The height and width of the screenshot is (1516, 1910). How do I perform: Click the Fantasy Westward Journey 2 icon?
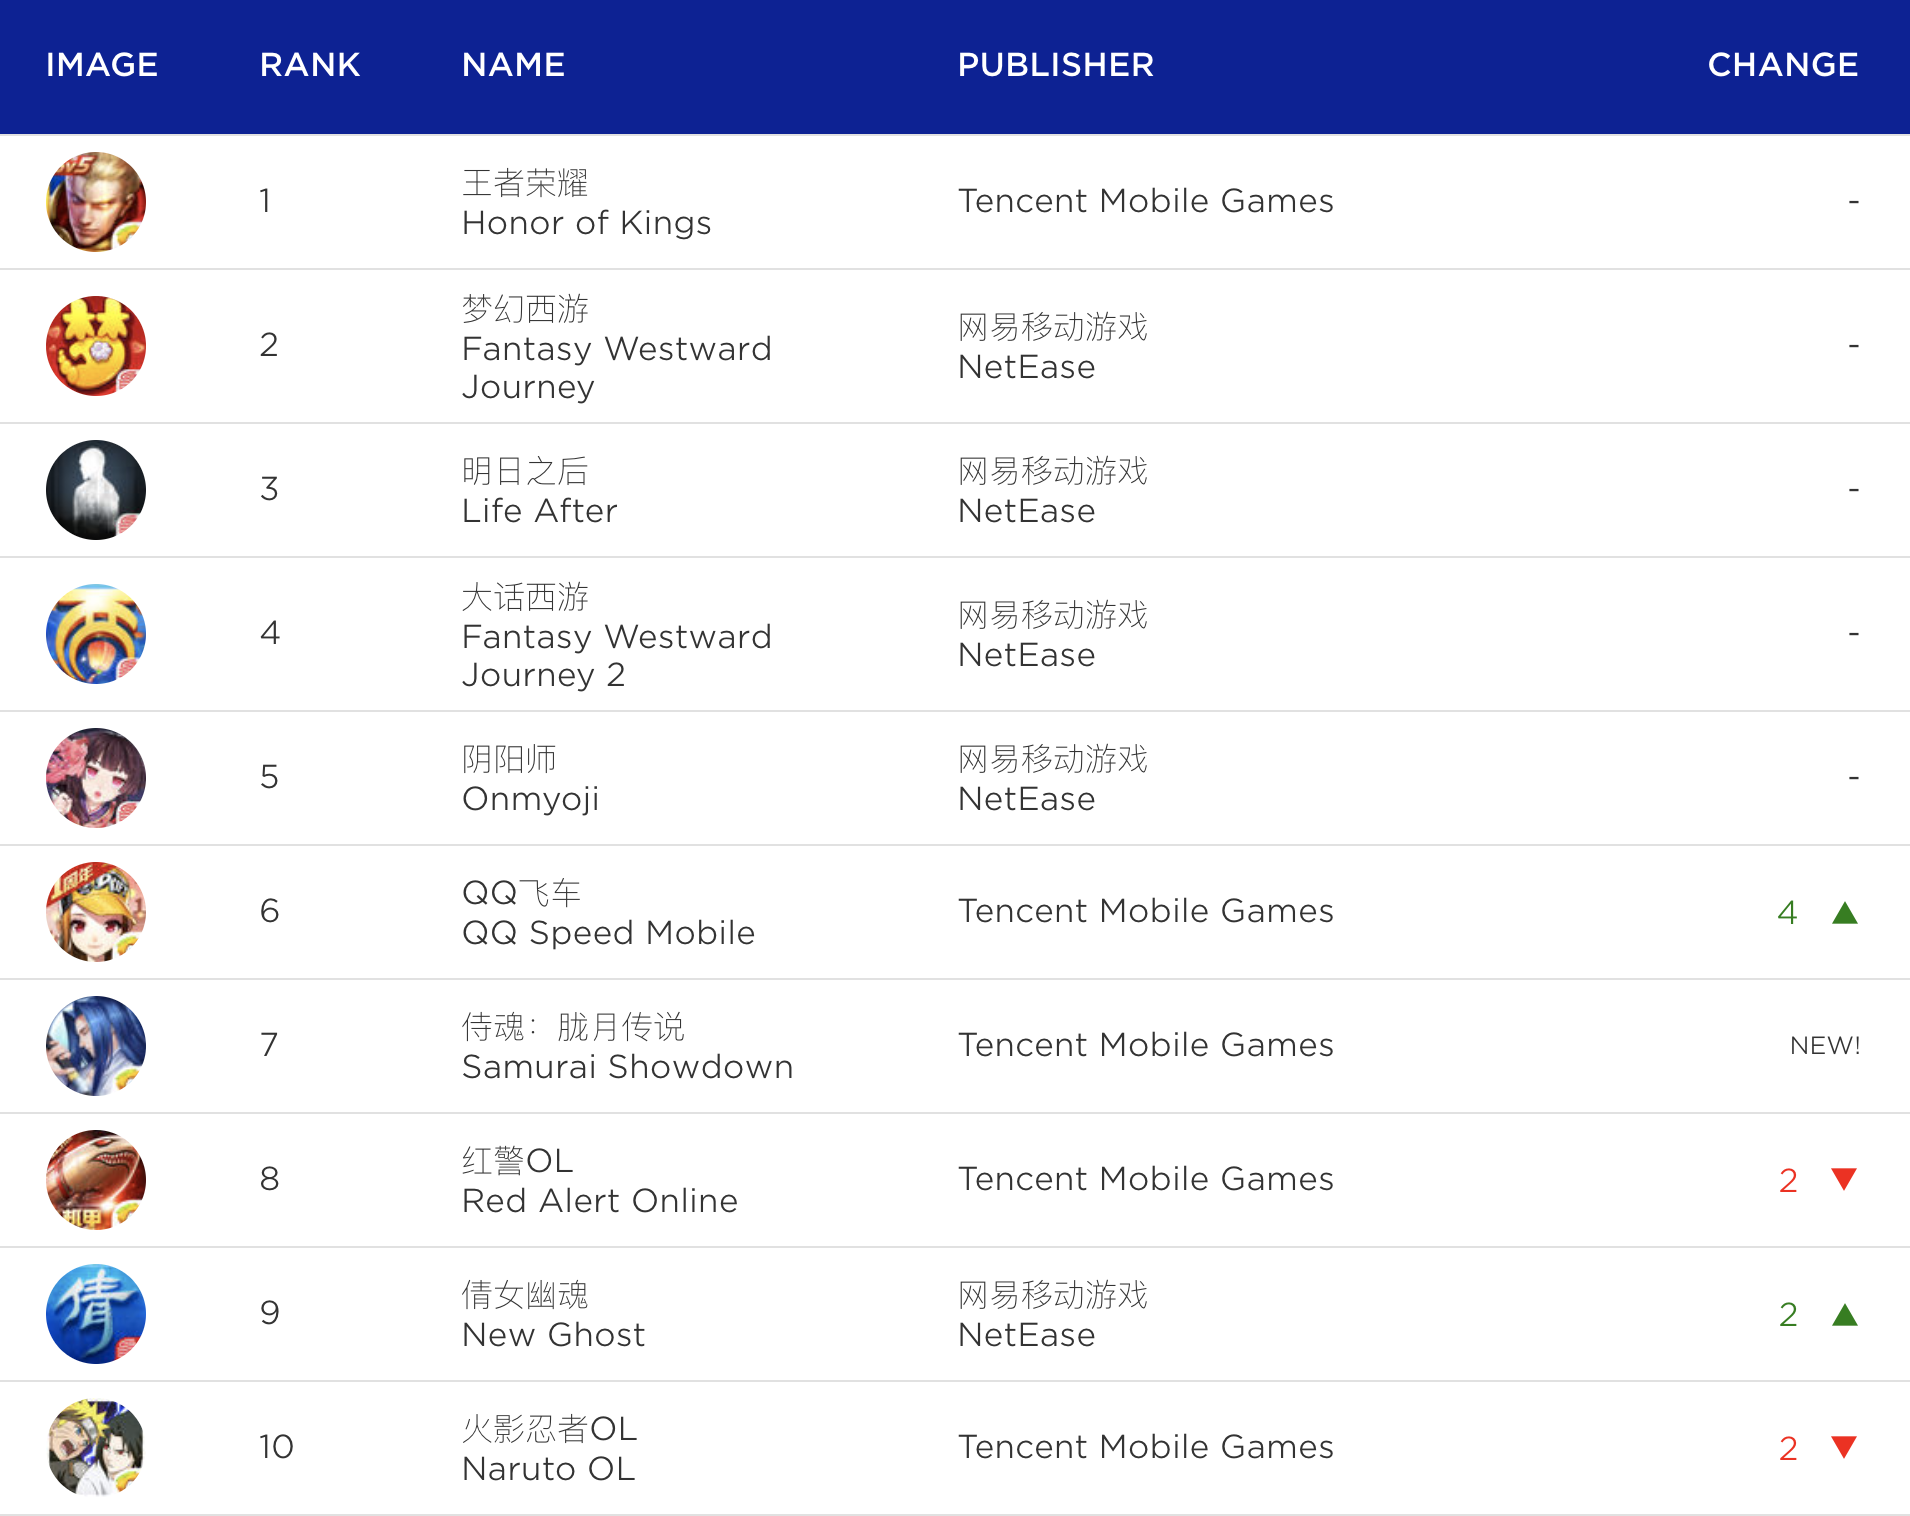coord(96,634)
